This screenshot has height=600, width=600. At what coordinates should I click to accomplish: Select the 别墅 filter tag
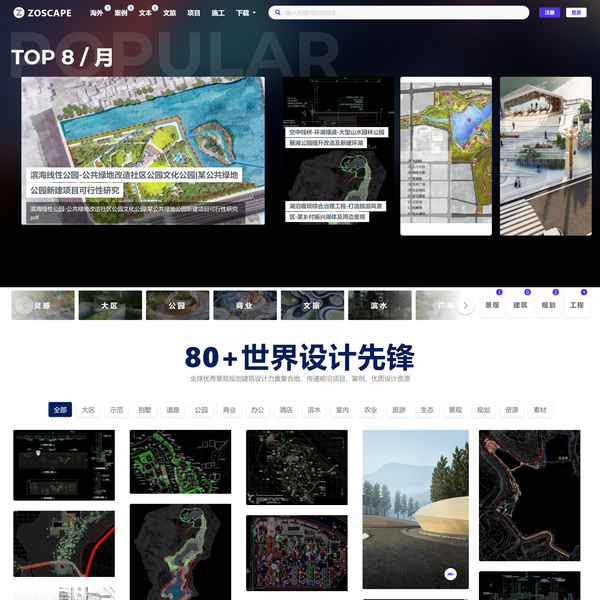click(x=145, y=410)
